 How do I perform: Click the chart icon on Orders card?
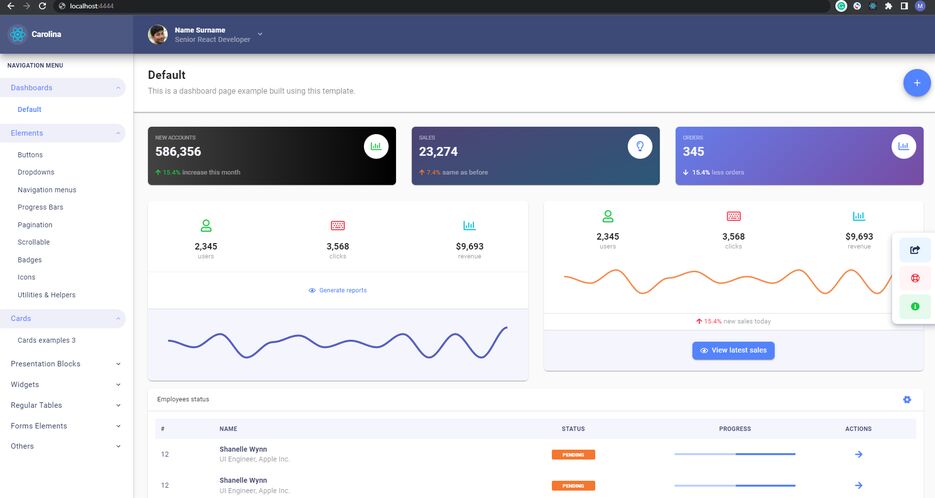click(x=903, y=146)
